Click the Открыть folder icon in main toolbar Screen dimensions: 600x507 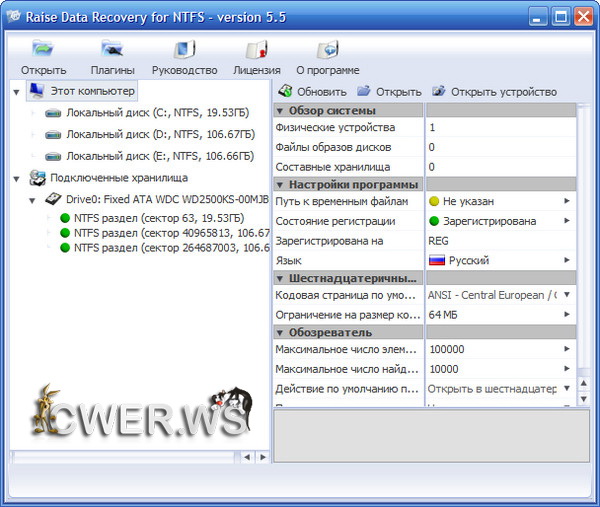click(43, 50)
